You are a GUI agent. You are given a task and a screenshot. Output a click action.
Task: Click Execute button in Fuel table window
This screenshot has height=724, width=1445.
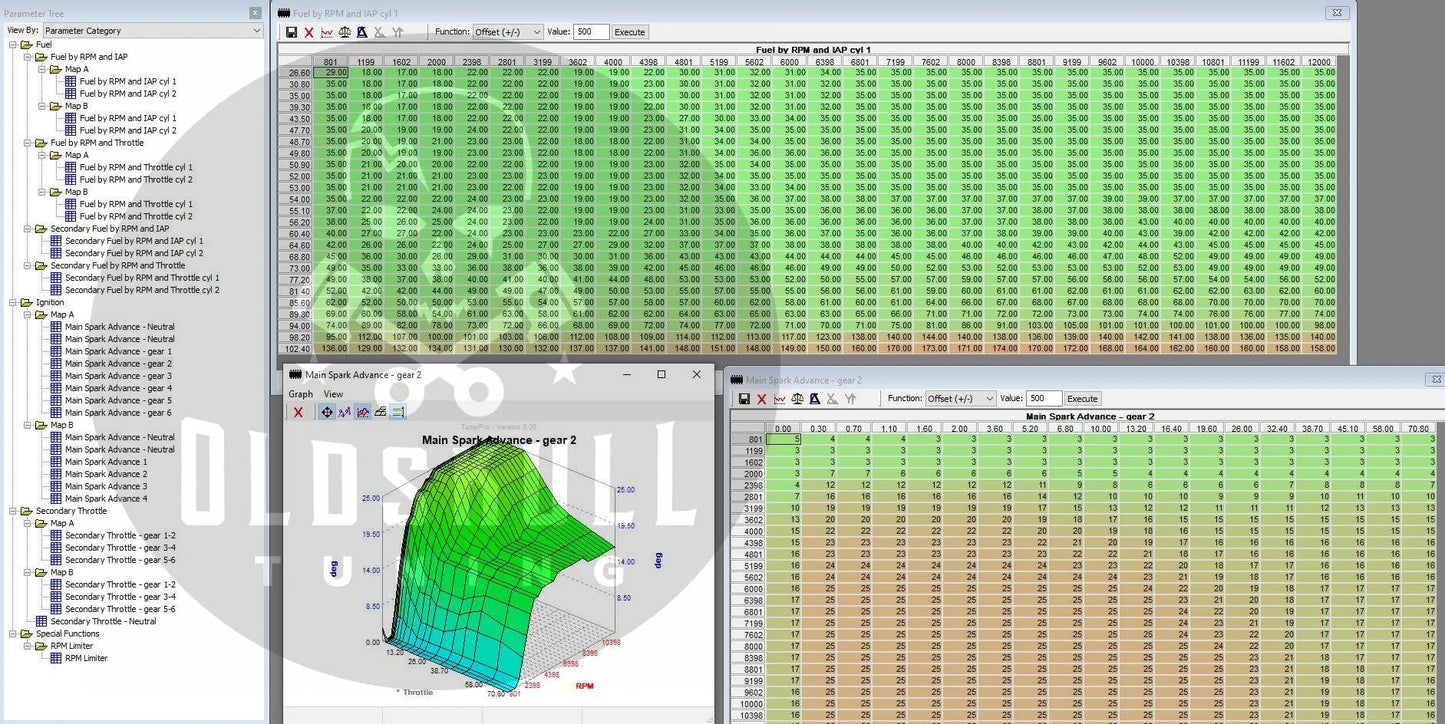tap(629, 32)
